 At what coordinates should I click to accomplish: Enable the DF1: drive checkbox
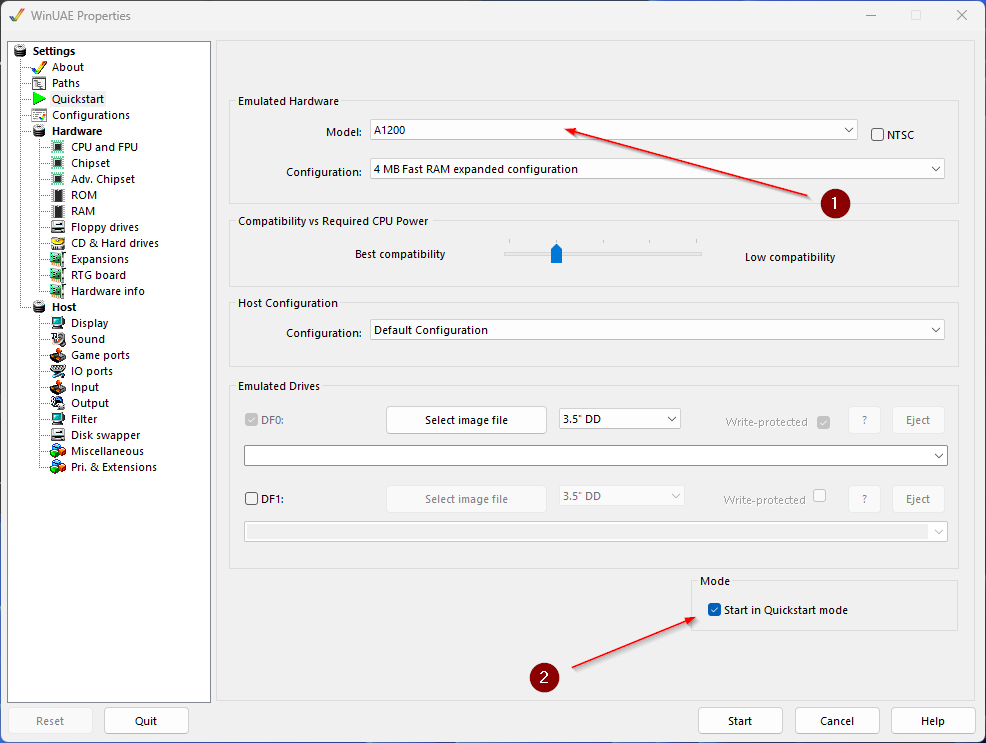tap(251, 498)
